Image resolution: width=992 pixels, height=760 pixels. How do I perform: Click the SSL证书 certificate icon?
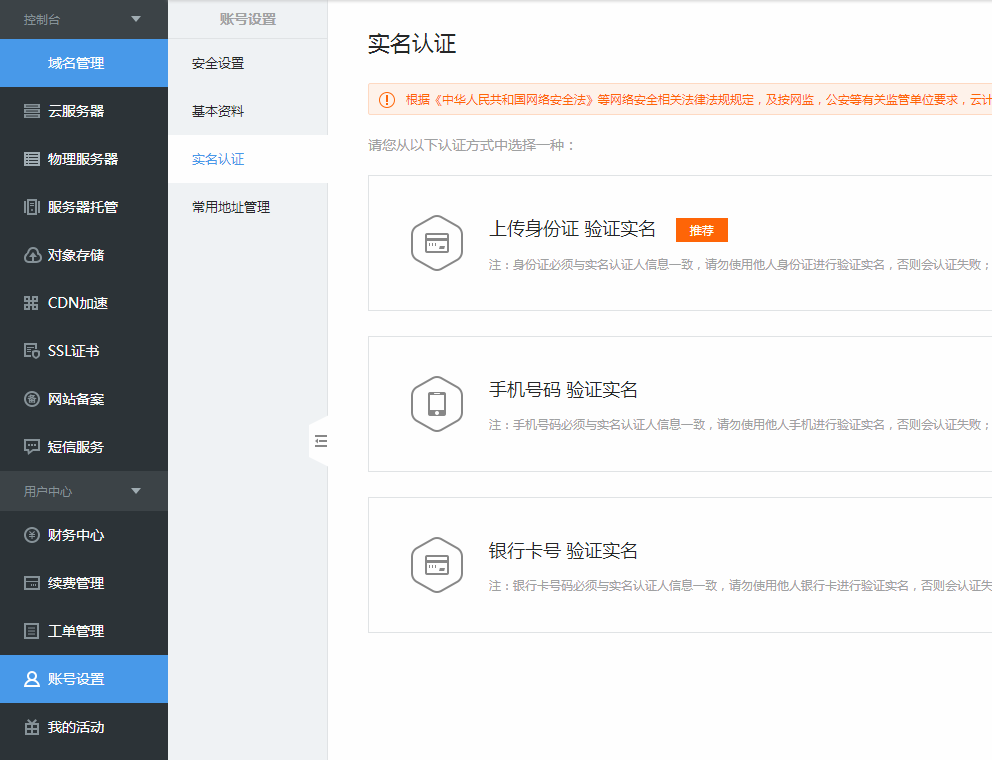pos(32,351)
